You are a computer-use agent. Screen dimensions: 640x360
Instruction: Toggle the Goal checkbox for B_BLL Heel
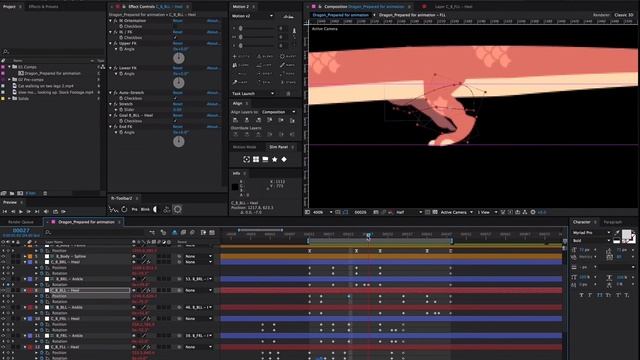pos(176,121)
